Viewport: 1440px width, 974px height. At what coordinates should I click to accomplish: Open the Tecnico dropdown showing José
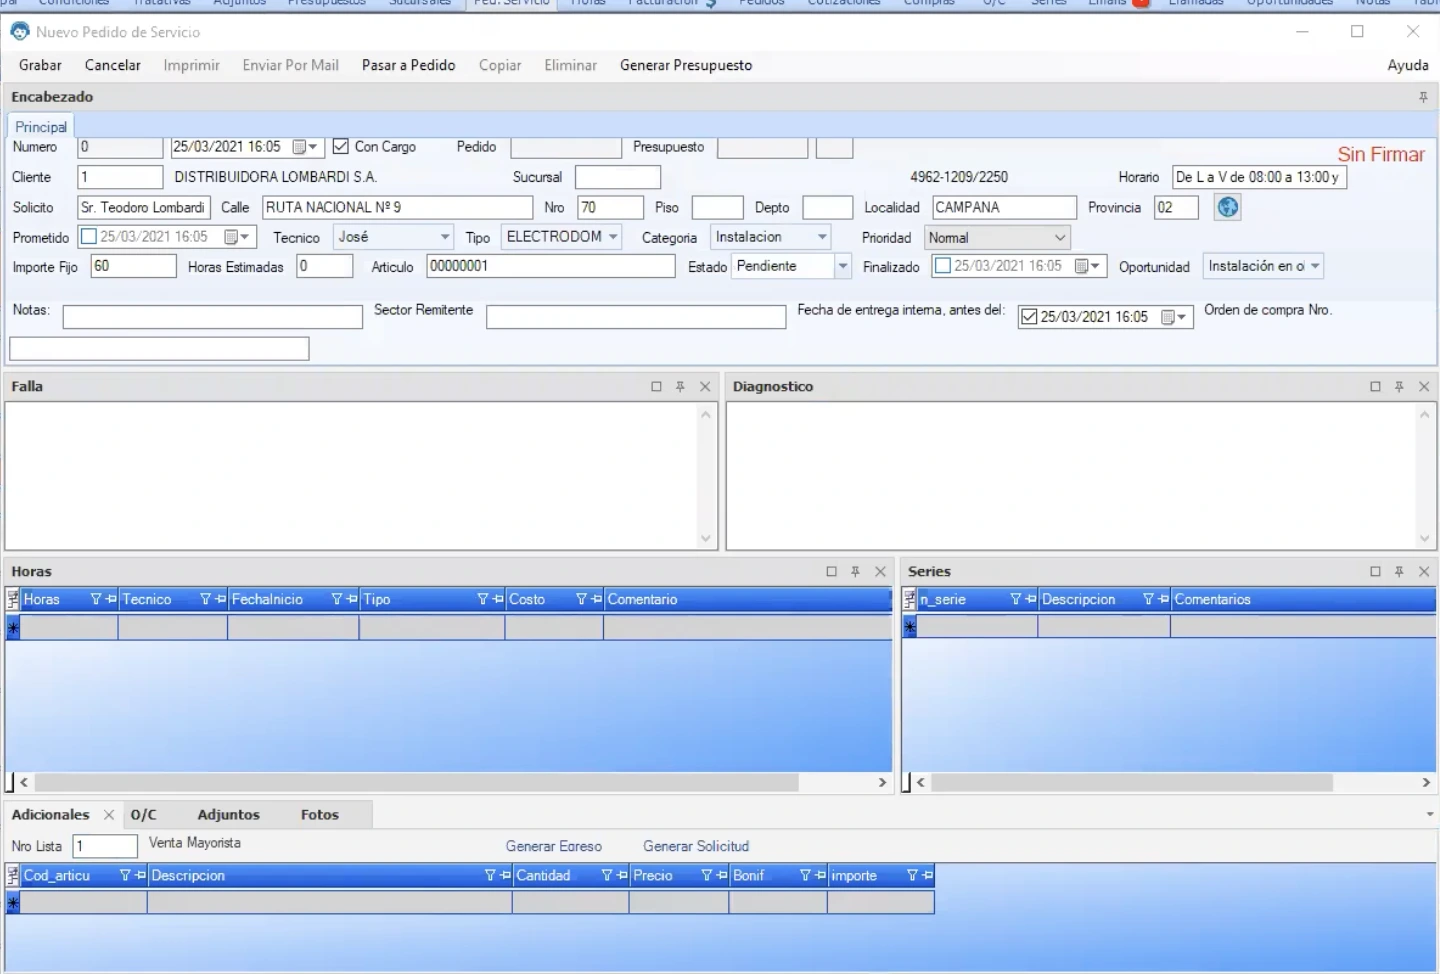click(x=446, y=237)
